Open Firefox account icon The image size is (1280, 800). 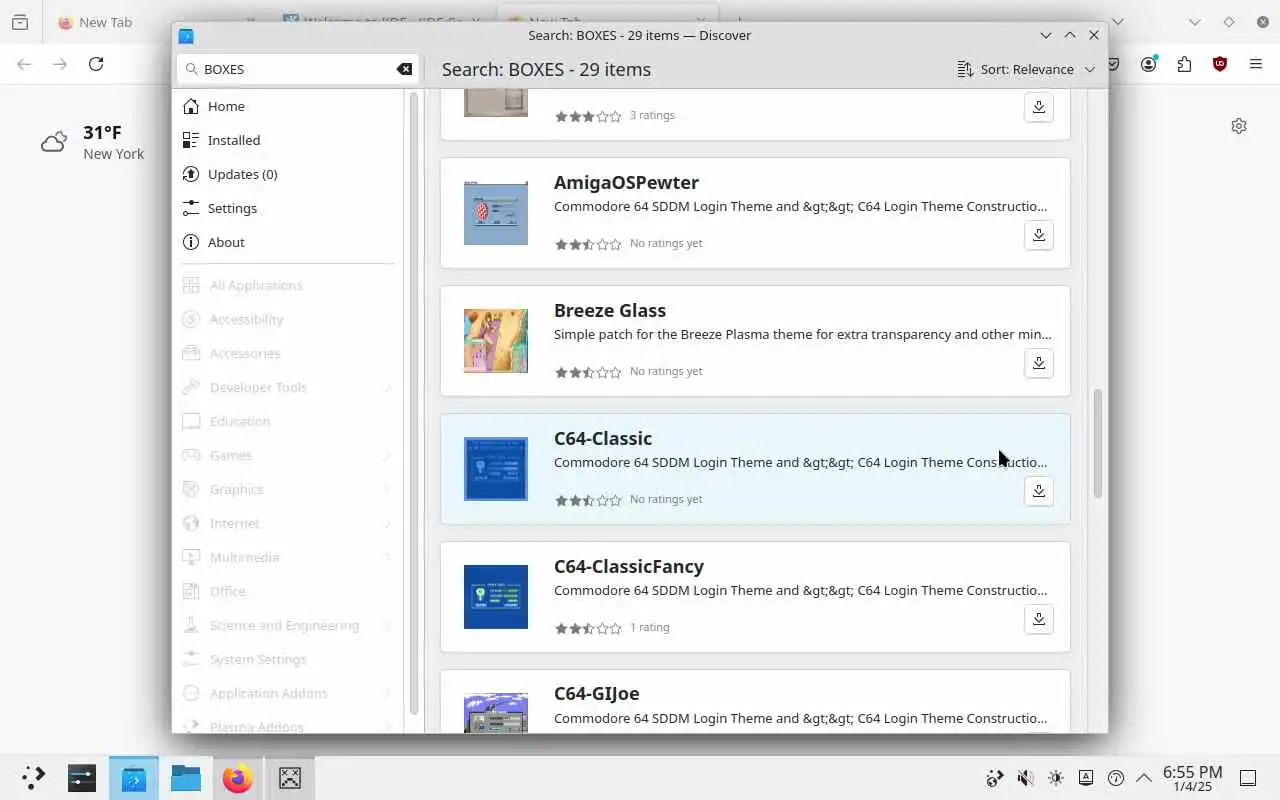pyautogui.click(x=1149, y=64)
